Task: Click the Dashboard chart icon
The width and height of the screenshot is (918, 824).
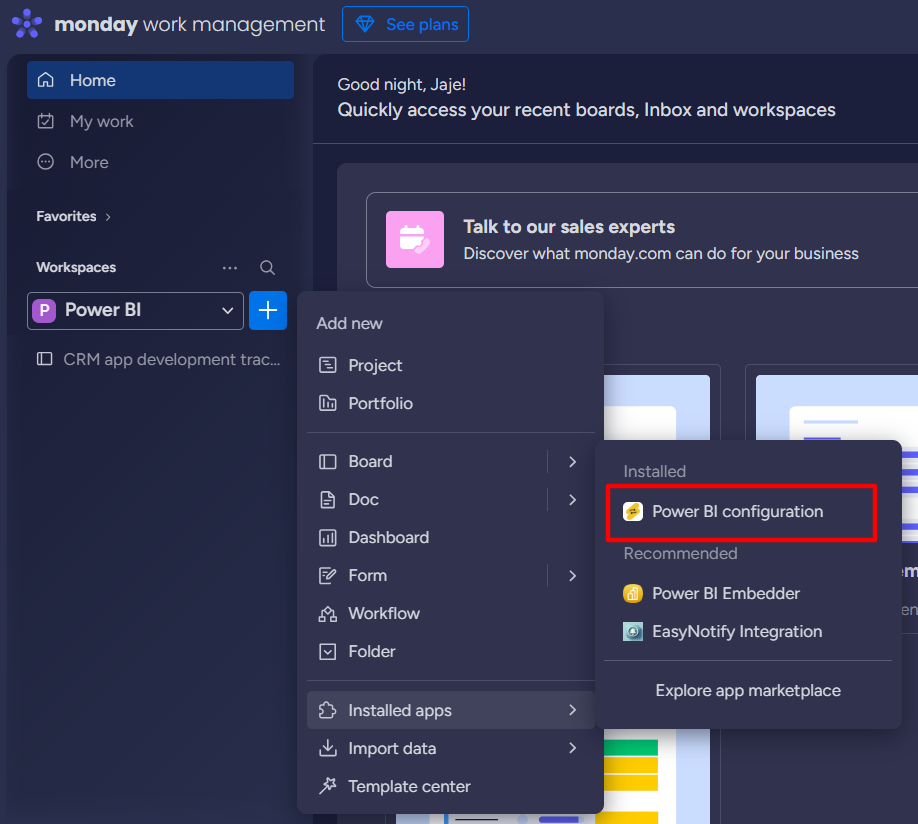Action: coord(328,538)
